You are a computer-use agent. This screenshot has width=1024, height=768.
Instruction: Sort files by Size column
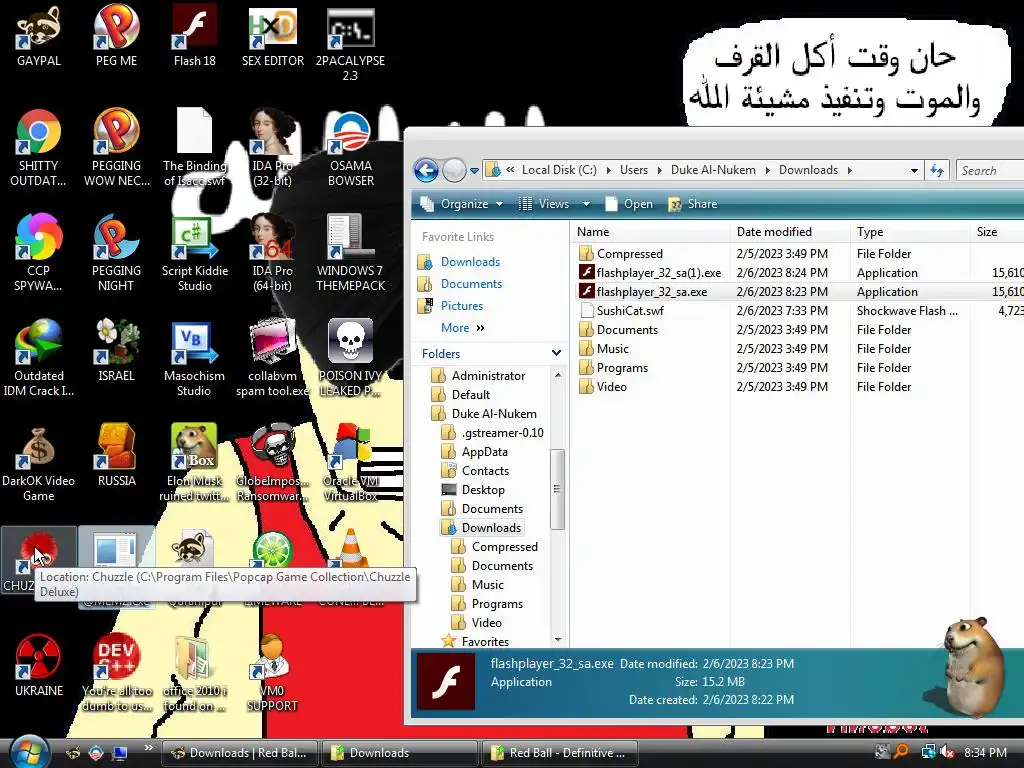997,232
